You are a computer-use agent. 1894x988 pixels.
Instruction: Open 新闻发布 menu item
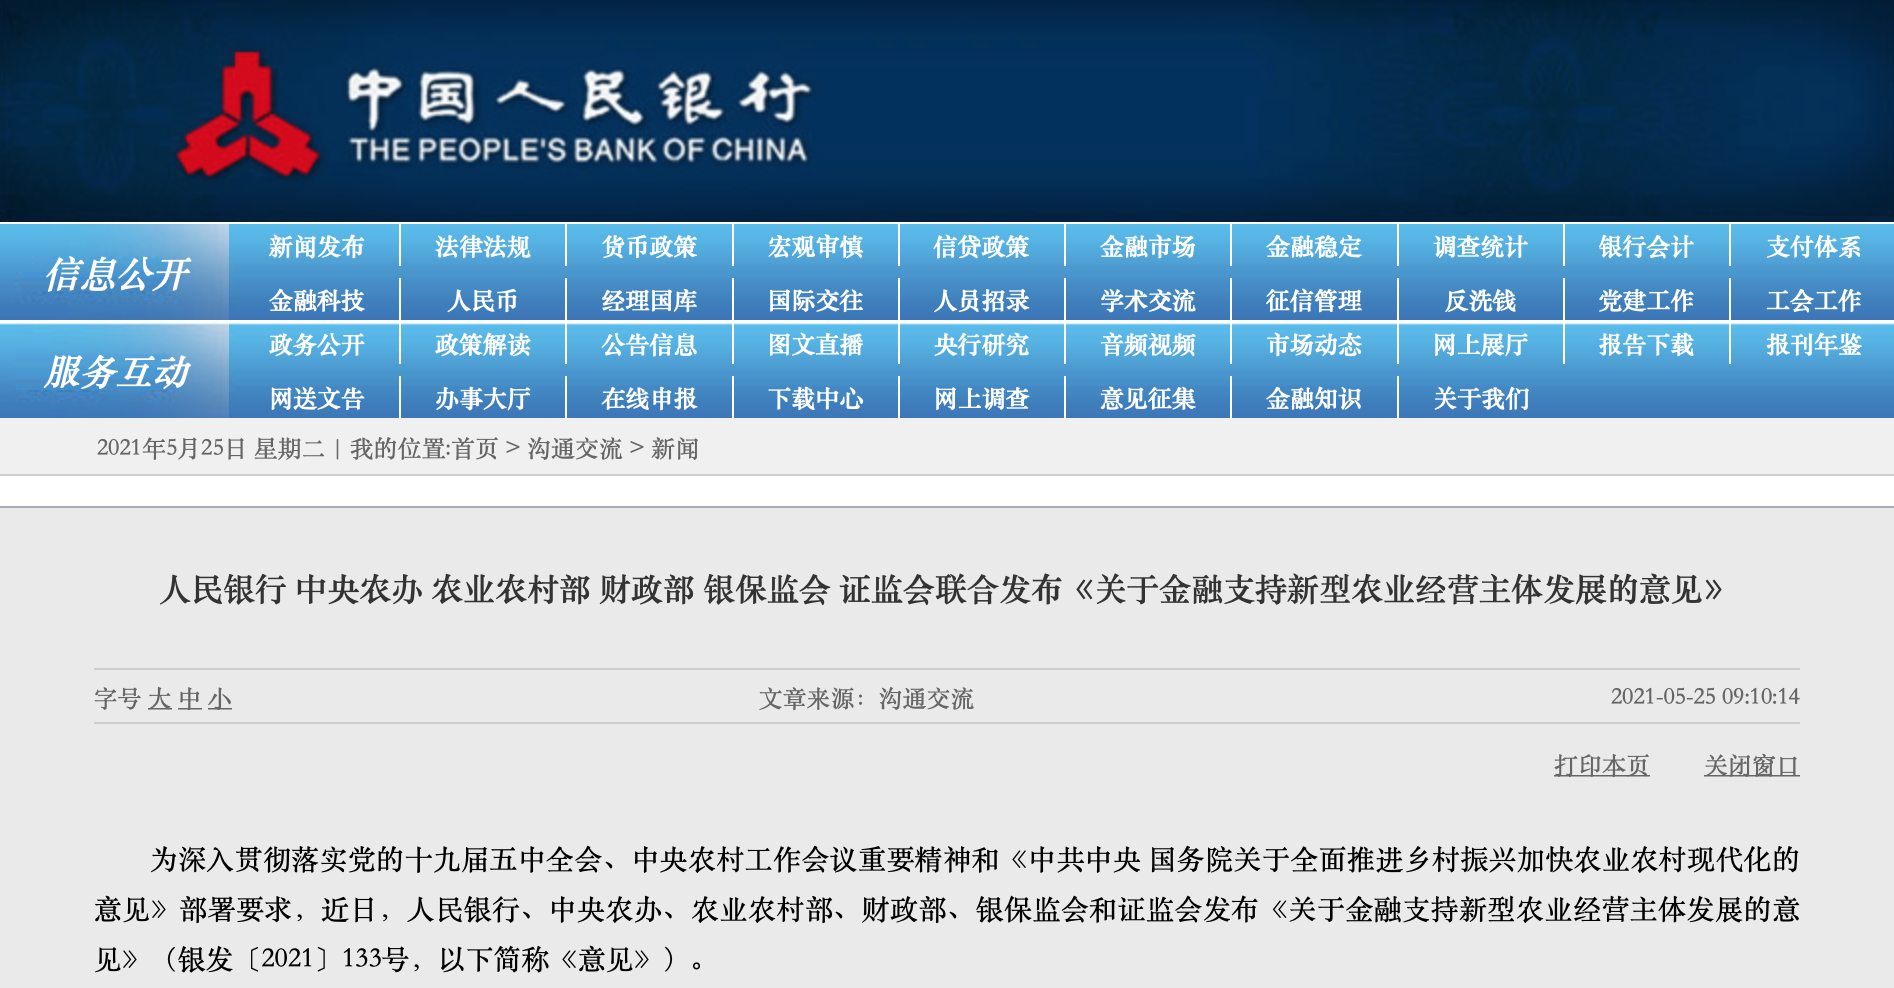pos(316,247)
